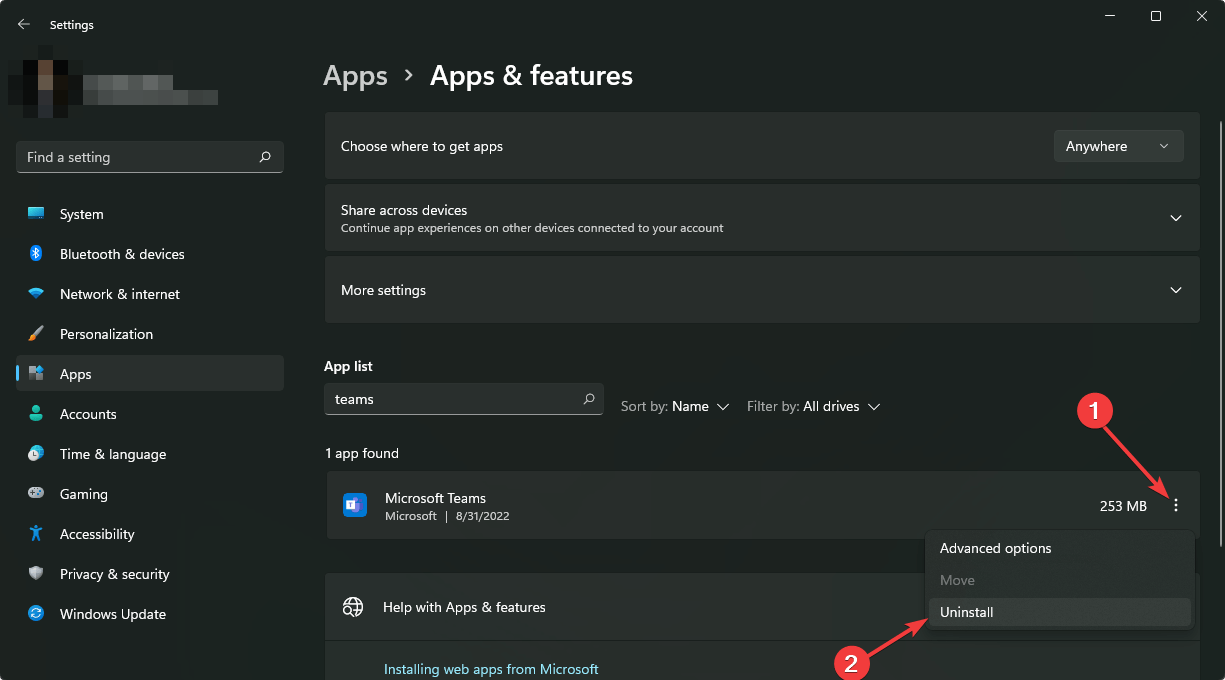This screenshot has height=680, width=1225.
Task: Open Bluetooth & devices settings
Action: coord(120,254)
